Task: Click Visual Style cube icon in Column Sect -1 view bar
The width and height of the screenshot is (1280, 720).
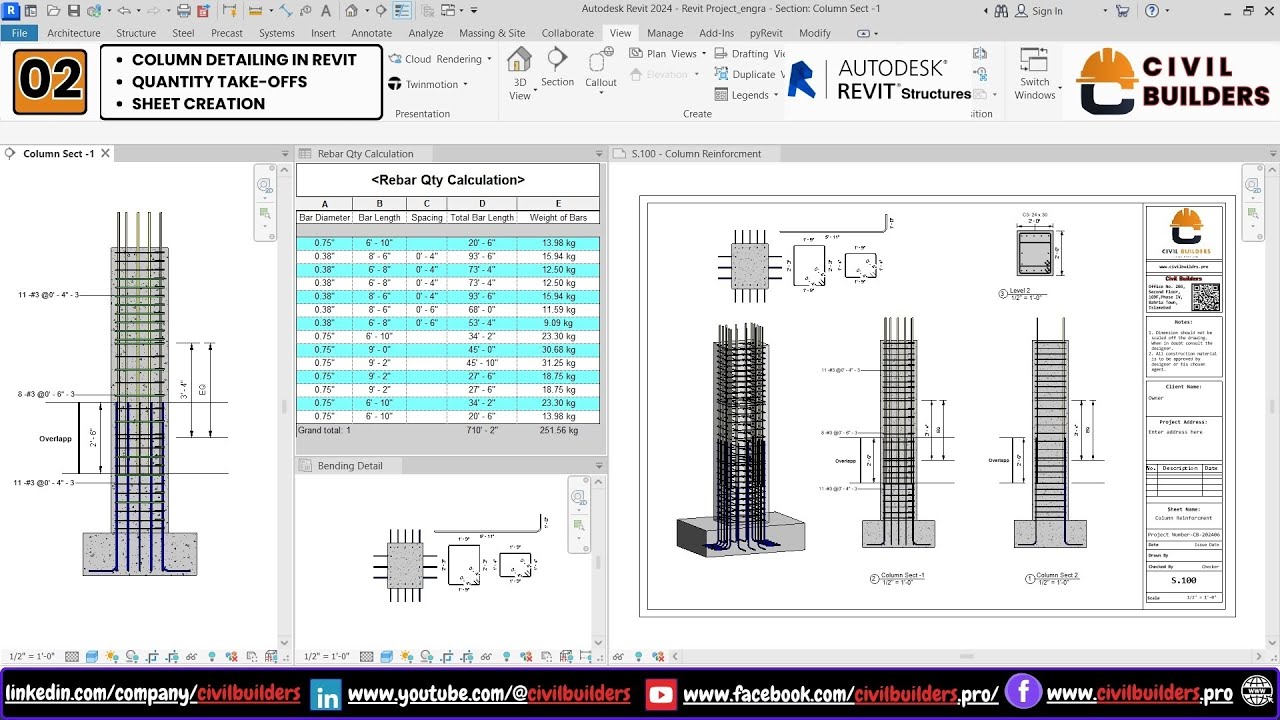Action: tap(91, 656)
